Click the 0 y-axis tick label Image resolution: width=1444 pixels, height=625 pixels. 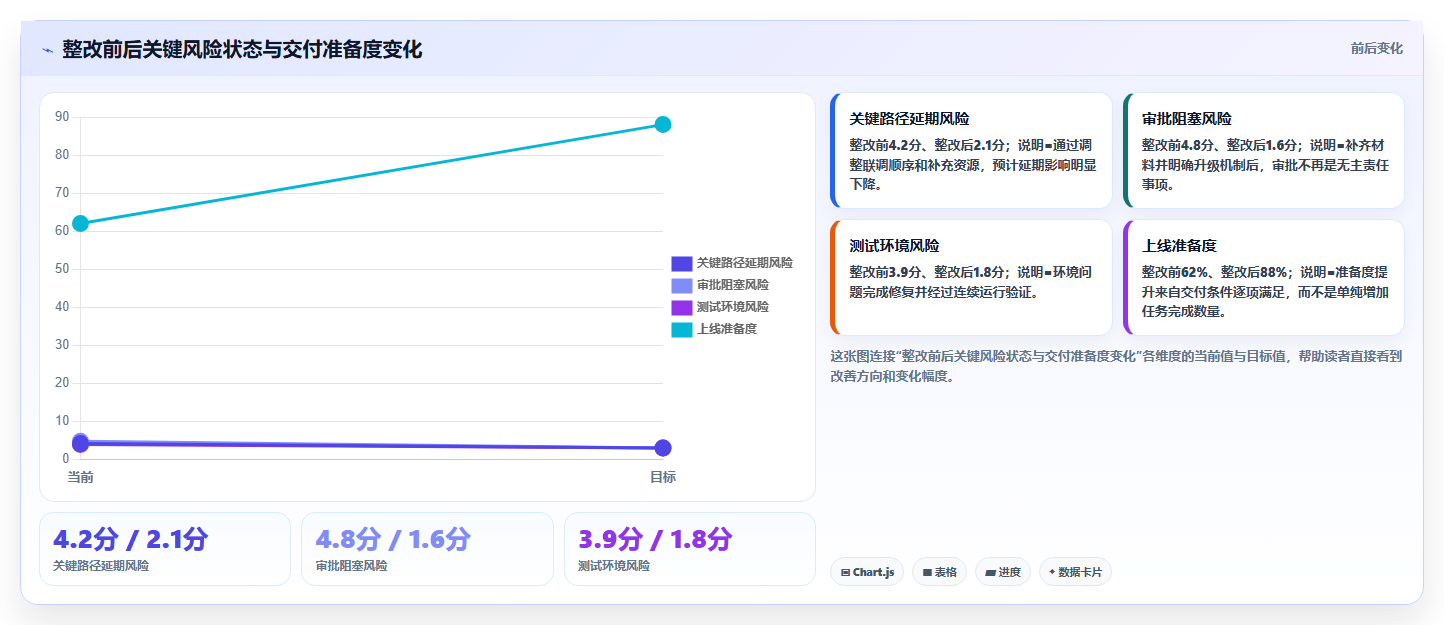pyautogui.click(x=65, y=459)
